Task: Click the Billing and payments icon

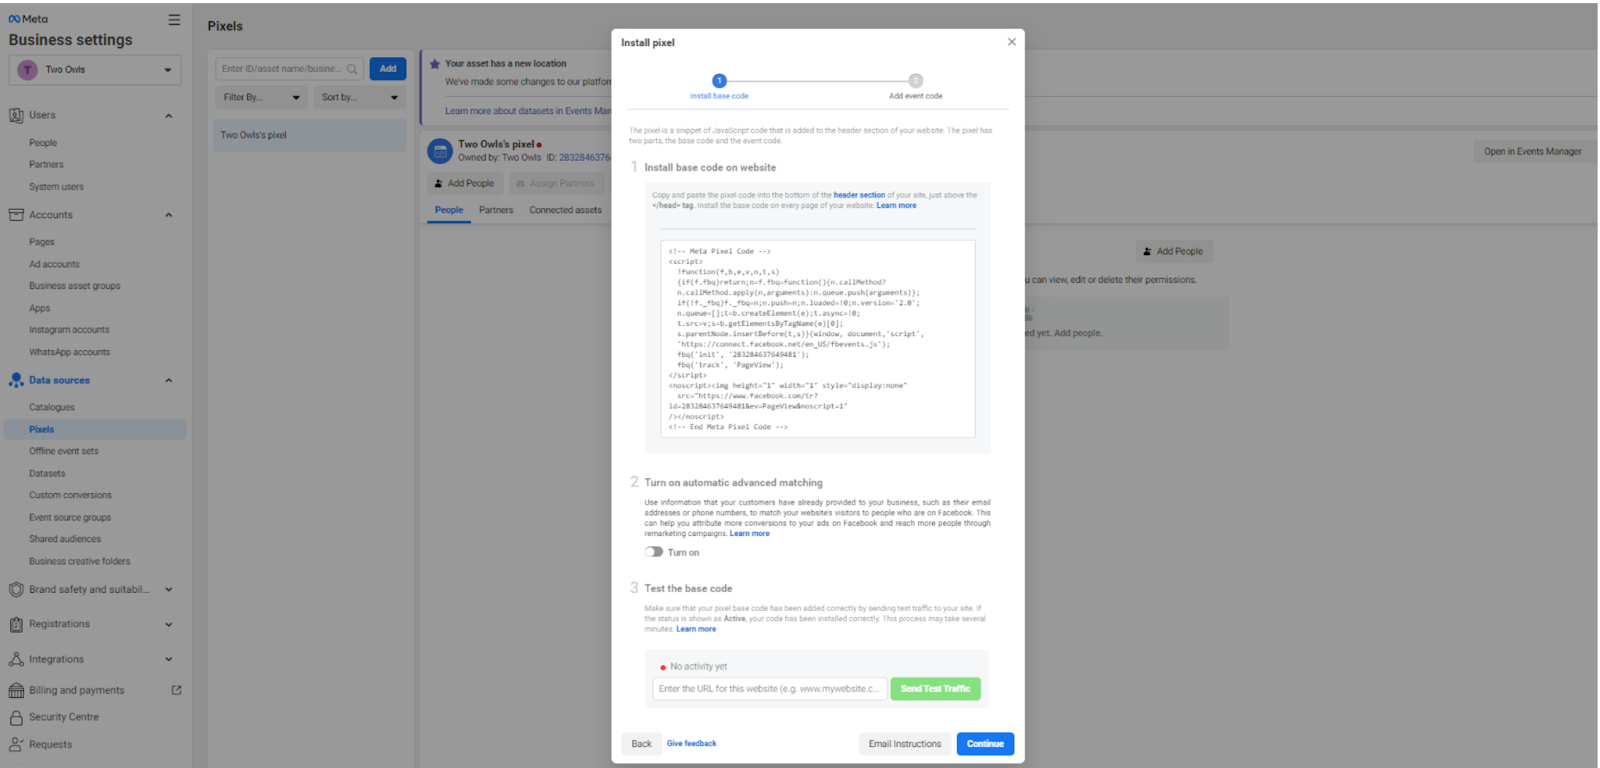Action: [16, 691]
